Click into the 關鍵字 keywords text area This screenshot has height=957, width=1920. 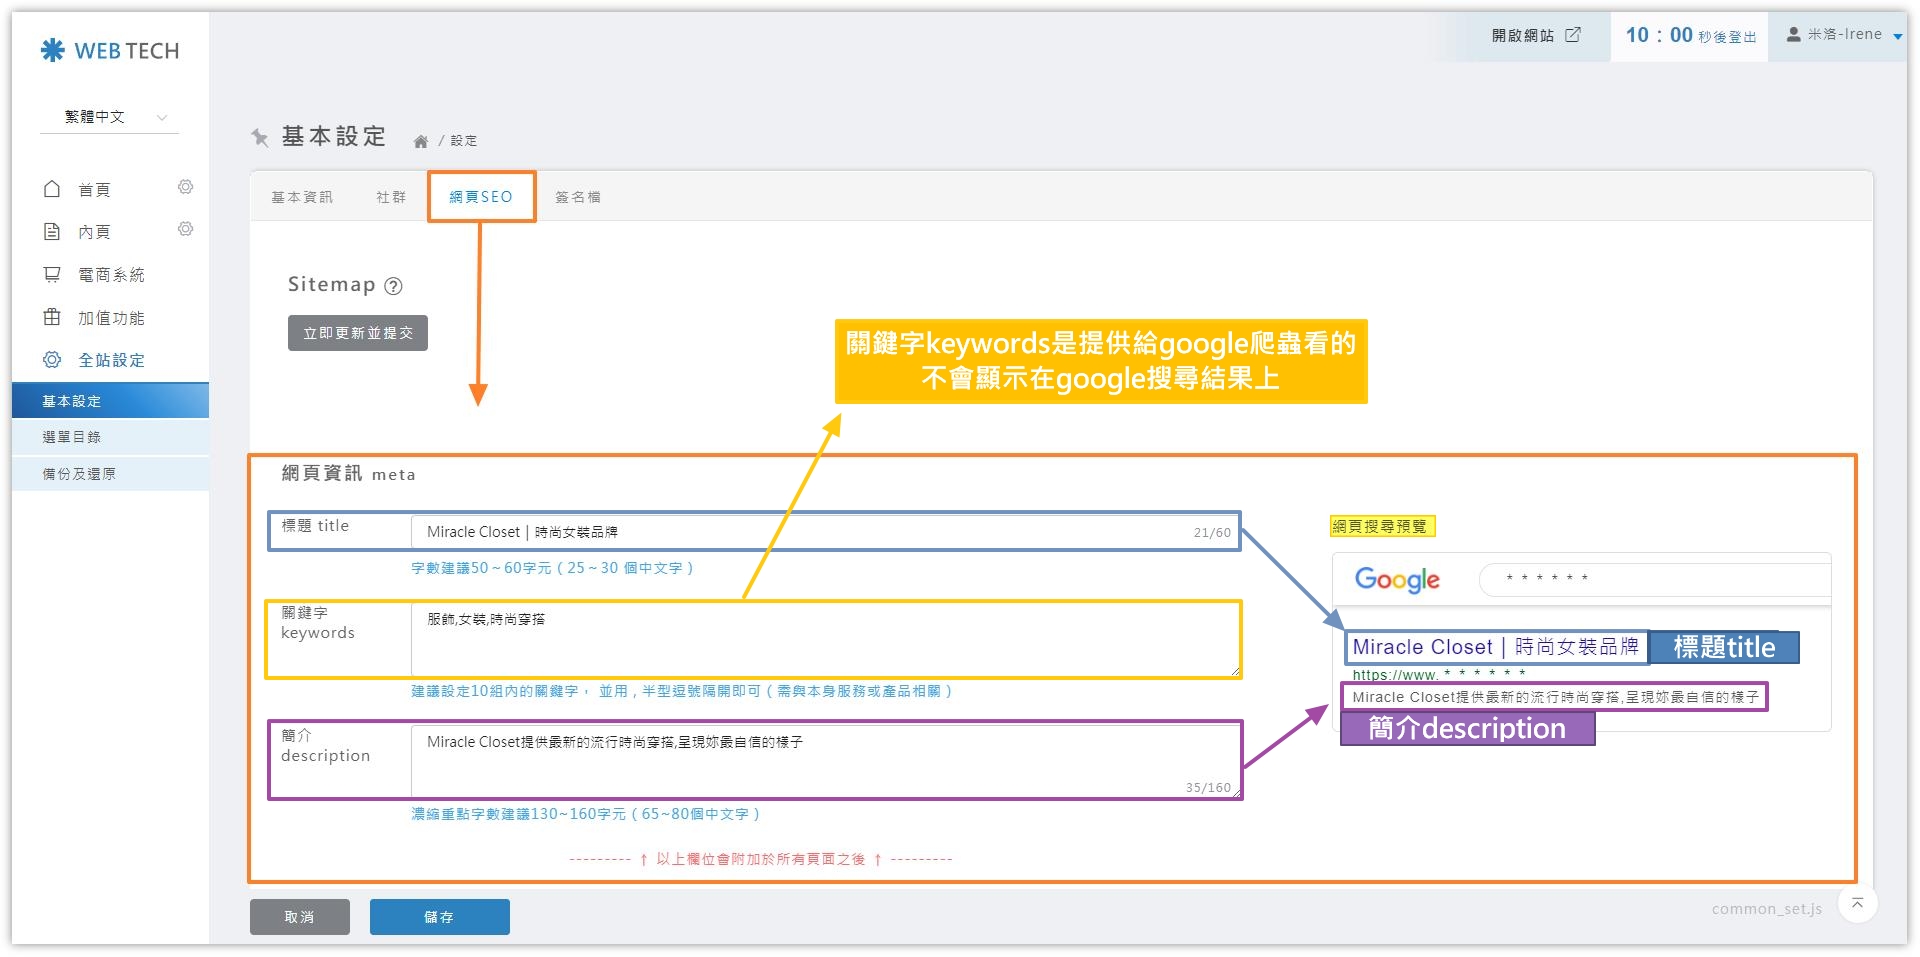click(824, 640)
